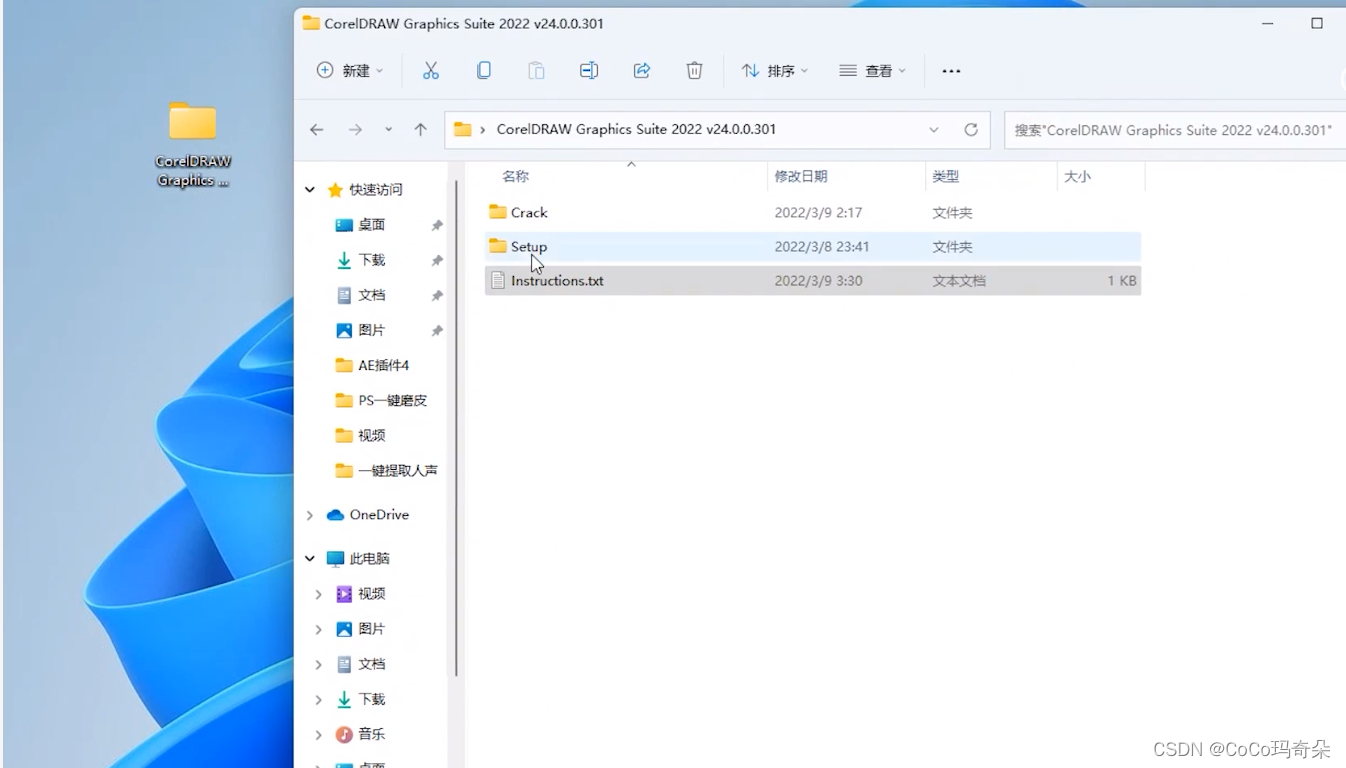
Task: Expand 音乐 under 此电脑
Action: pos(319,734)
